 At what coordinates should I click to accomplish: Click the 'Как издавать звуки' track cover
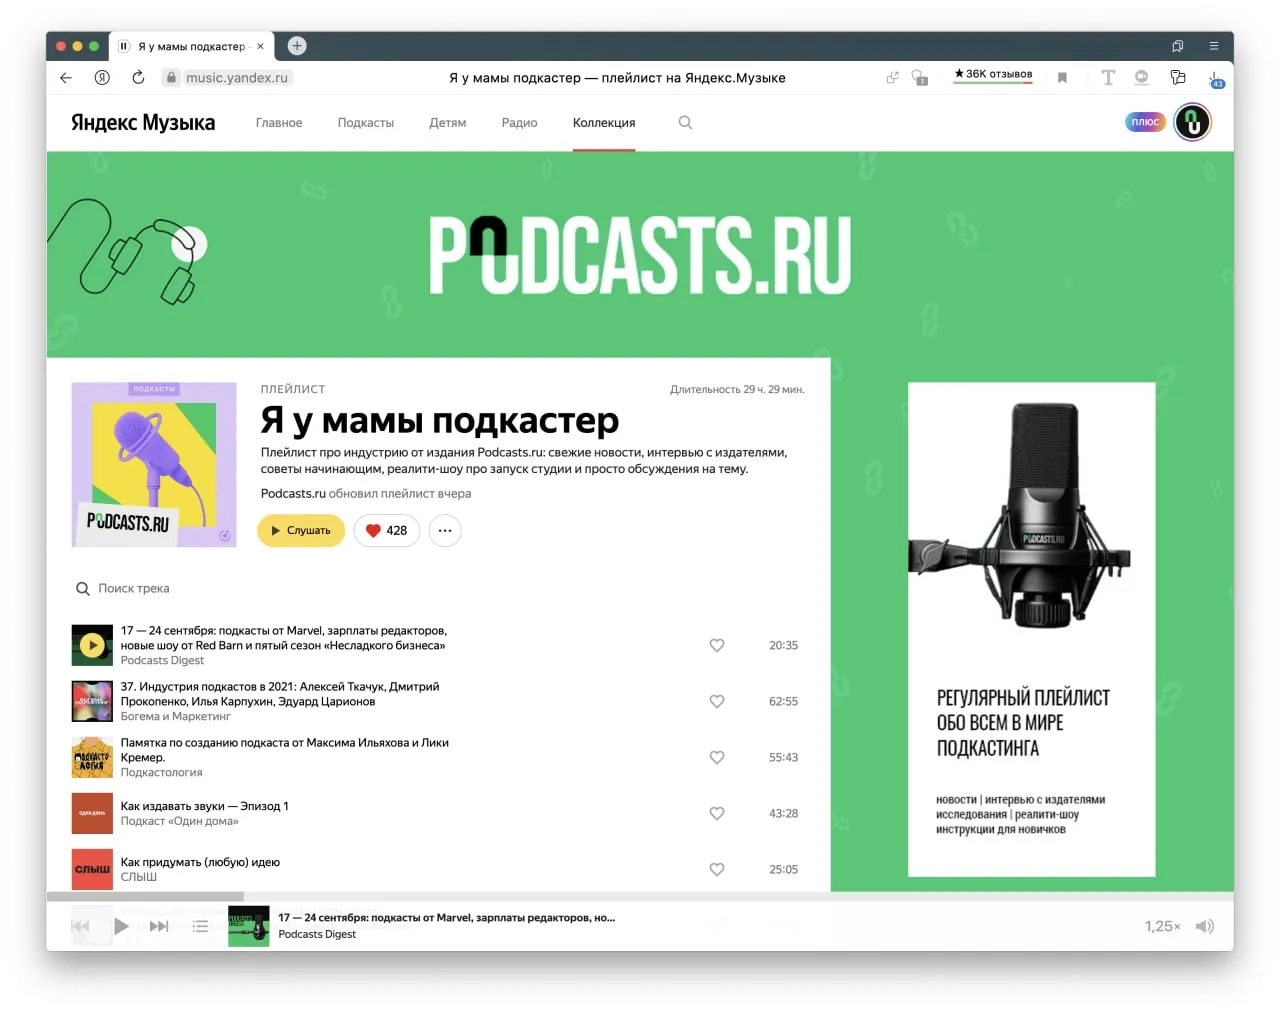pyautogui.click(x=92, y=814)
